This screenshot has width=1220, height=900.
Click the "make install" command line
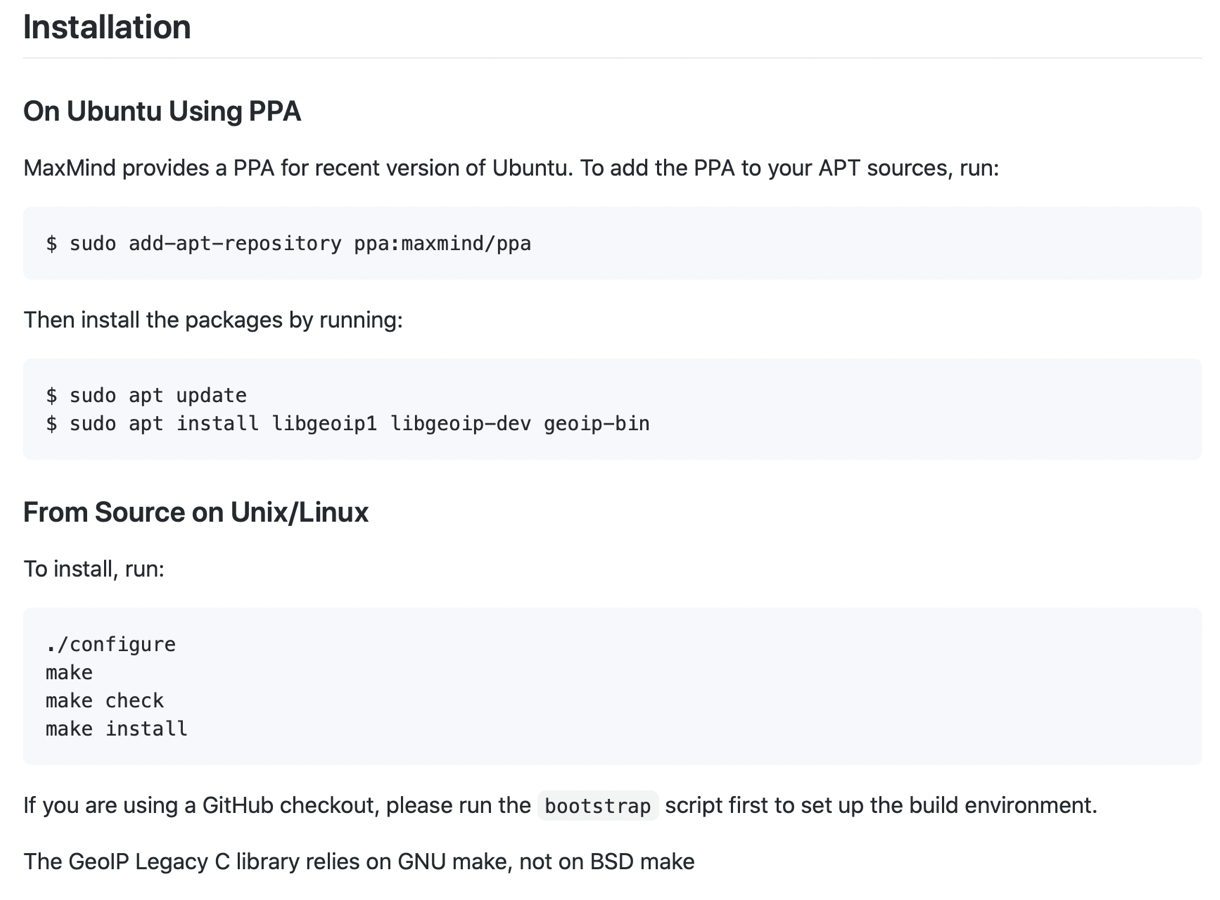pyautogui.click(x=117, y=729)
